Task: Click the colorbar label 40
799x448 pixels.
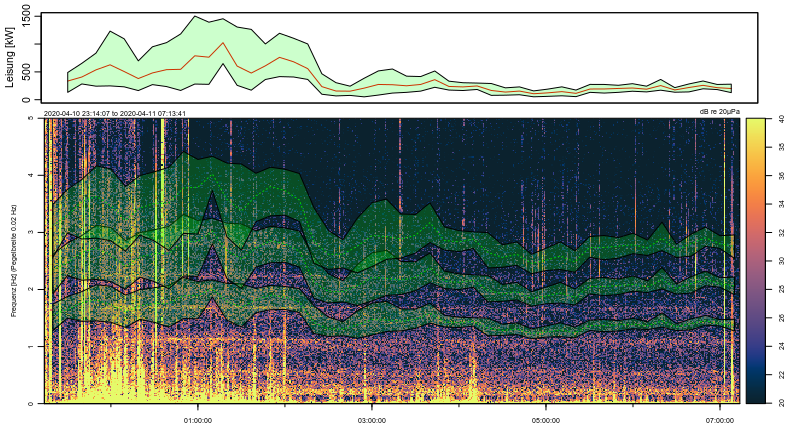Action: pos(782,119)
